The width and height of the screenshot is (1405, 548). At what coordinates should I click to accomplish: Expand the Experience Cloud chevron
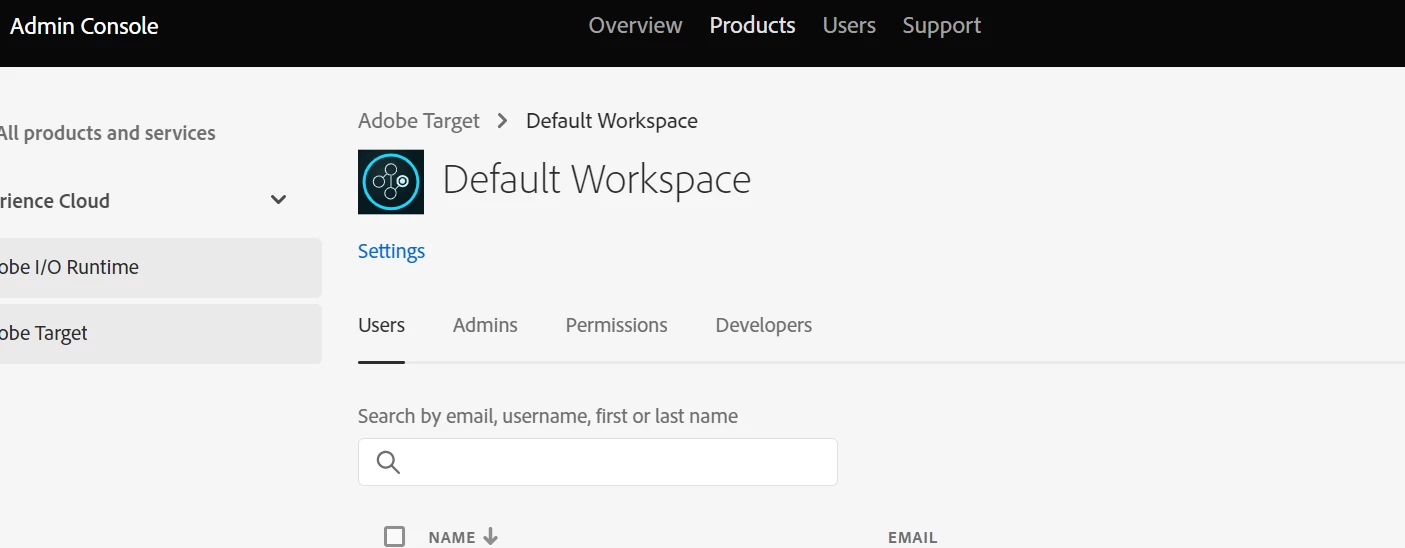click(x=279, y=200)
